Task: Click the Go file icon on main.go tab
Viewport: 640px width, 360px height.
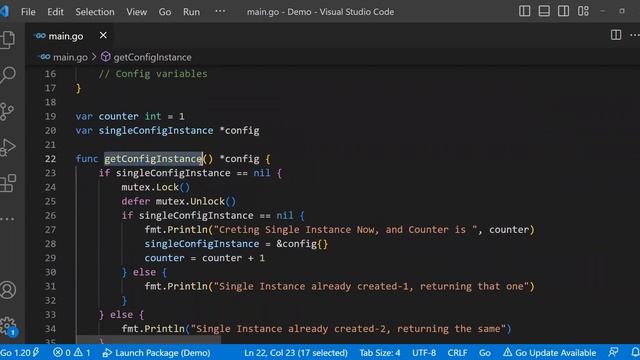Action: click(x=40, y=36)
